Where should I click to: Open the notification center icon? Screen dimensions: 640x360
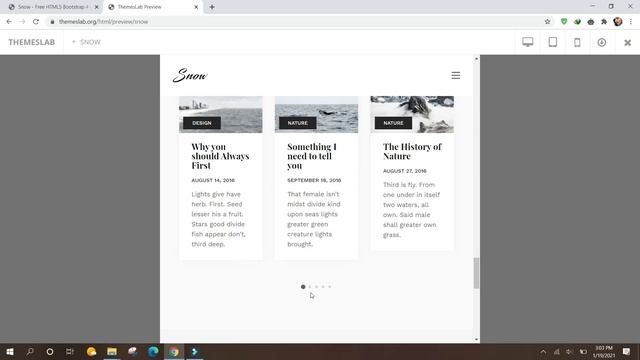pyautogui.click(x=627, y=351)
